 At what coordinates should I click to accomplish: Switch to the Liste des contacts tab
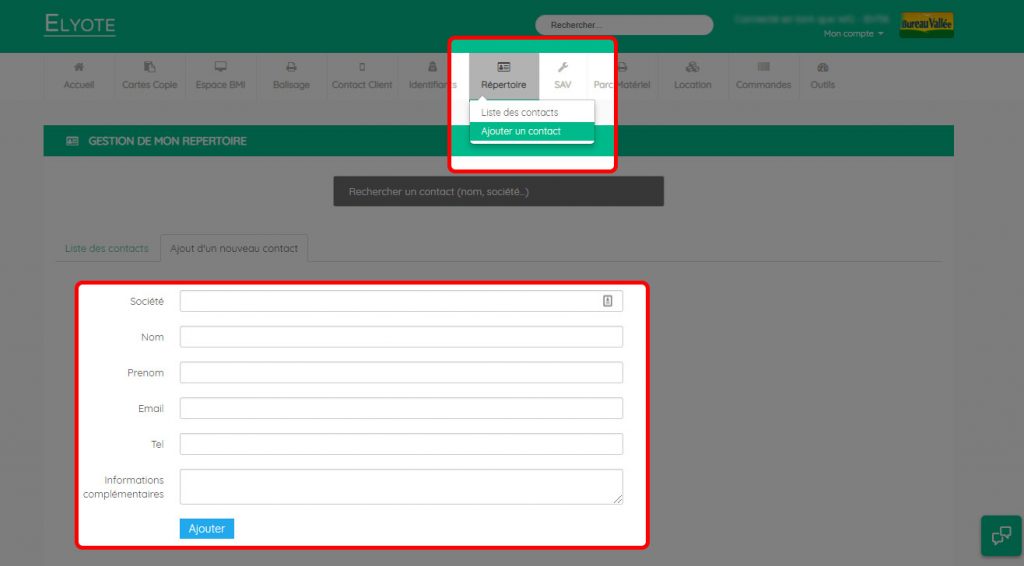click(x=106, y=248)
